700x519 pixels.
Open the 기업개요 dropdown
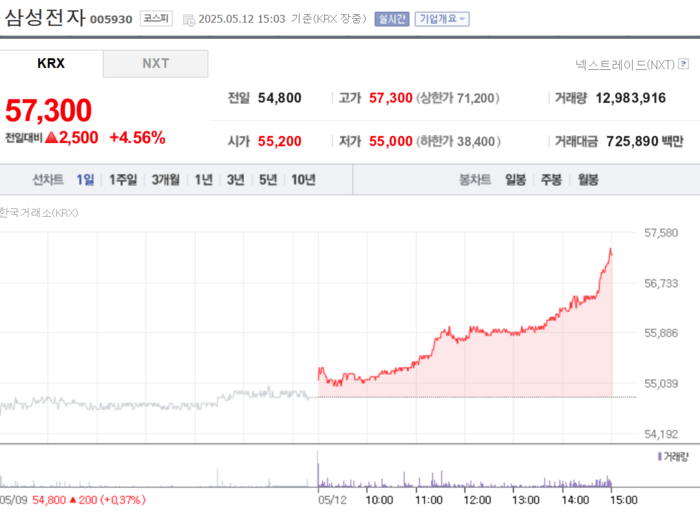(x=442, y=19)
